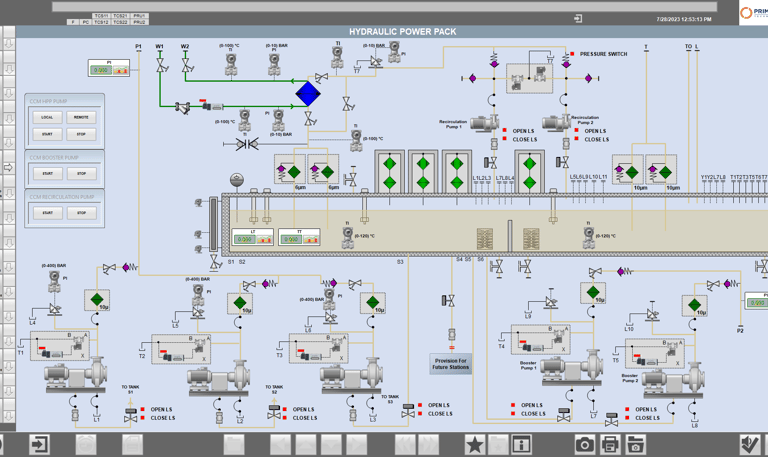This screenshot has height=457, width=768.
Task: Open the TT value display in tank
Action: 299,237
